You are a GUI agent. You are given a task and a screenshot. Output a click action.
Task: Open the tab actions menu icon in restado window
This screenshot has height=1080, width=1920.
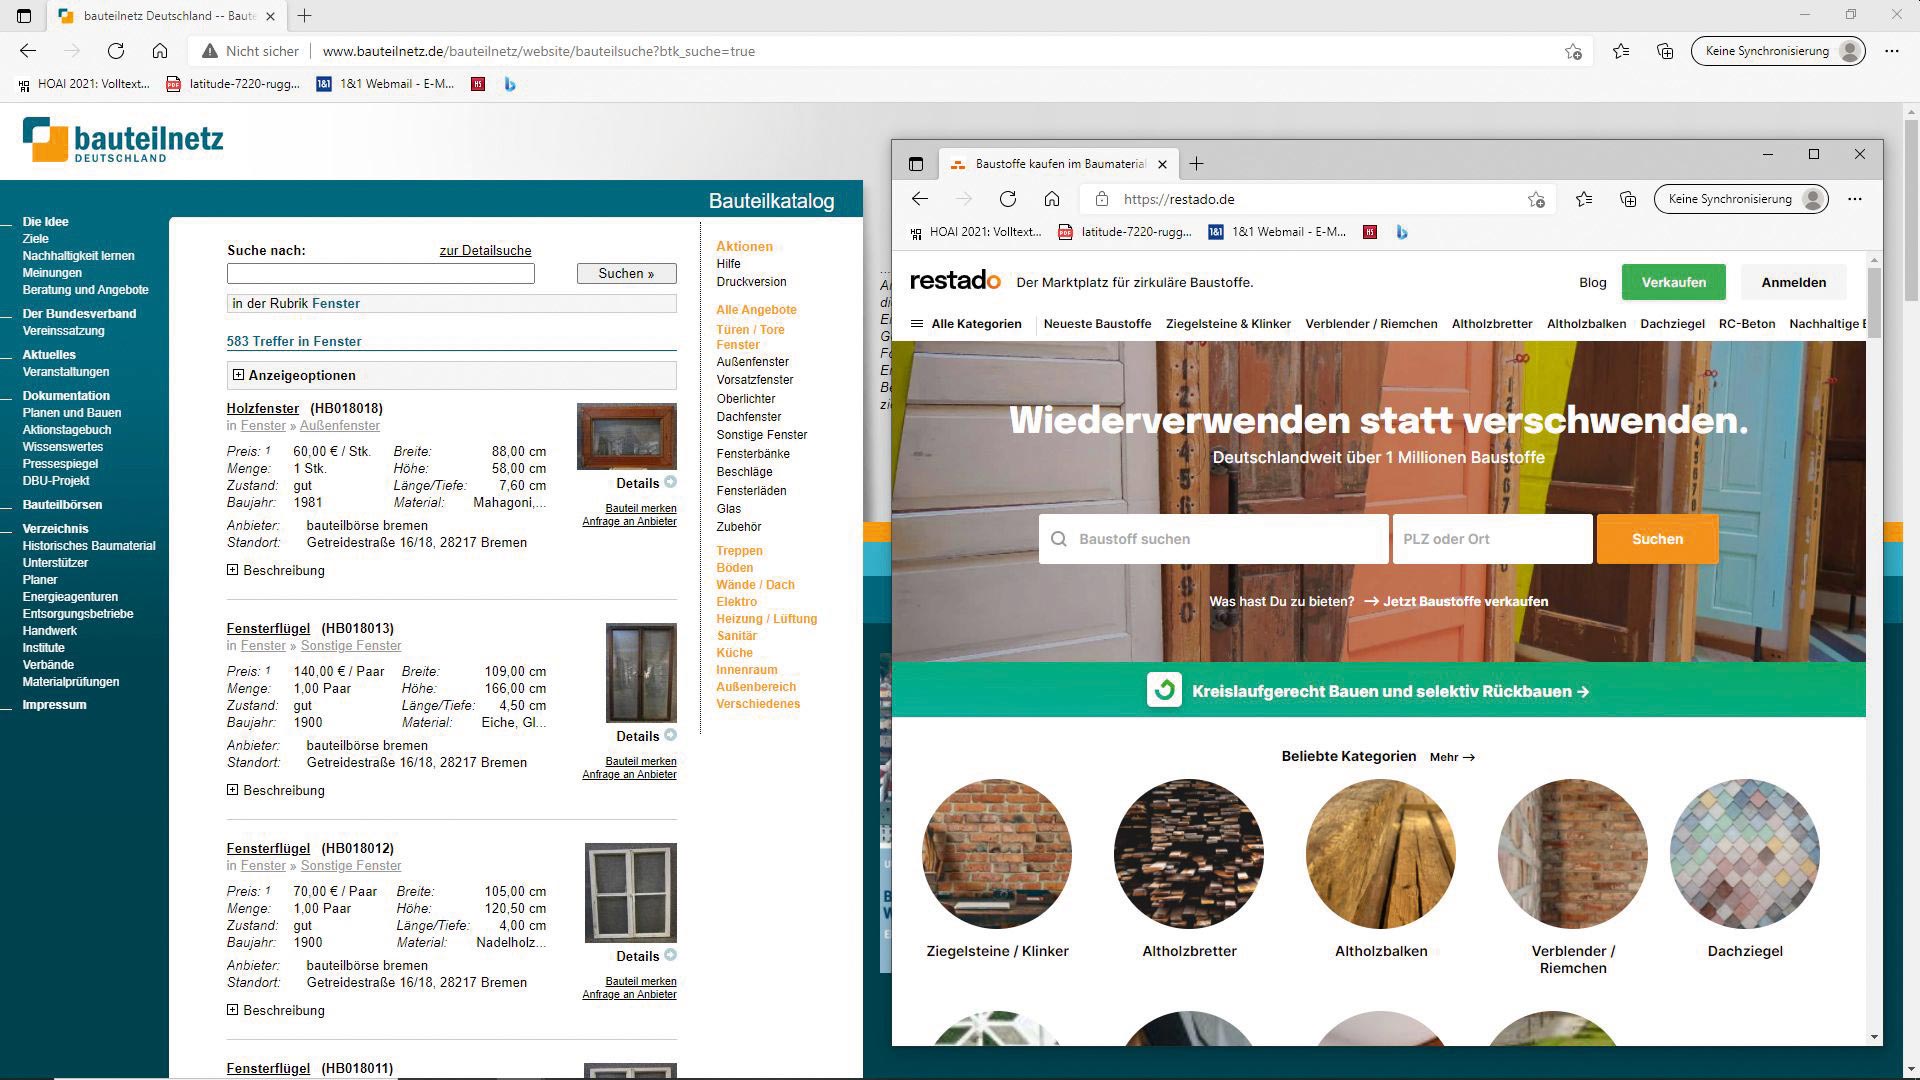[x=915, y=164]
